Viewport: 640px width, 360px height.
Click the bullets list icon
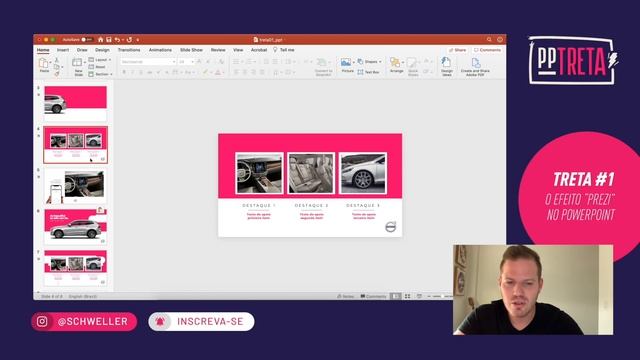tap(236, 61)
